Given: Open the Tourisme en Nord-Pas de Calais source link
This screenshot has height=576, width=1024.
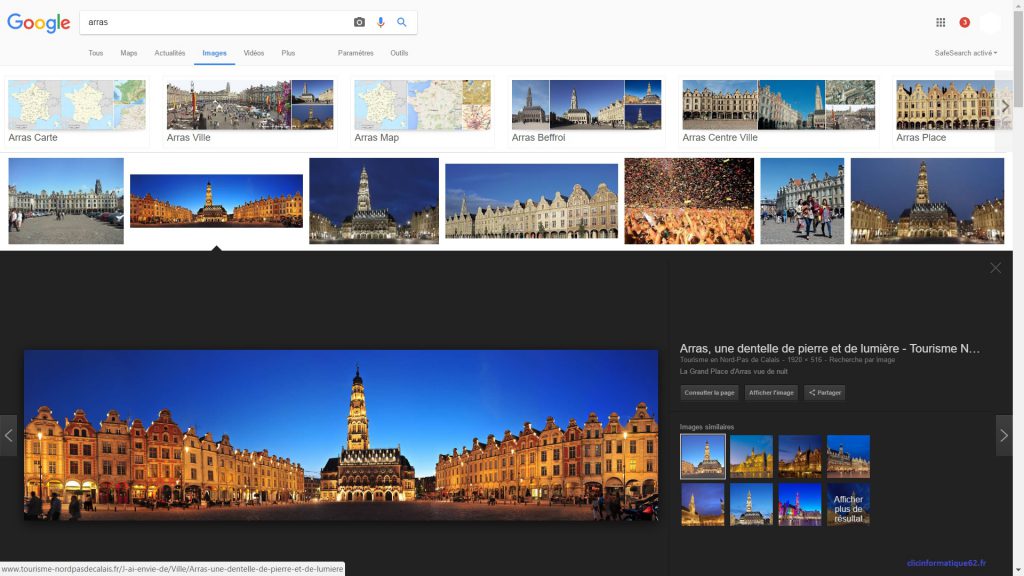Looking at the screenshot, I should 729,360.
